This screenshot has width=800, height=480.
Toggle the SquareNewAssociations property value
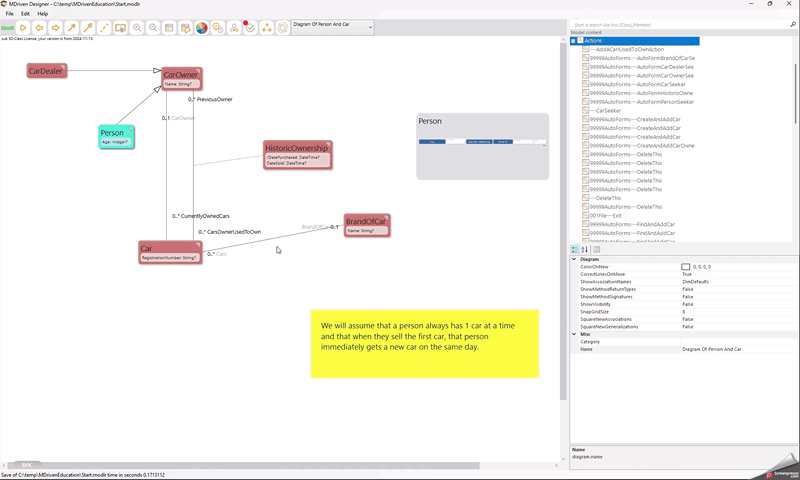coord(688,319)
